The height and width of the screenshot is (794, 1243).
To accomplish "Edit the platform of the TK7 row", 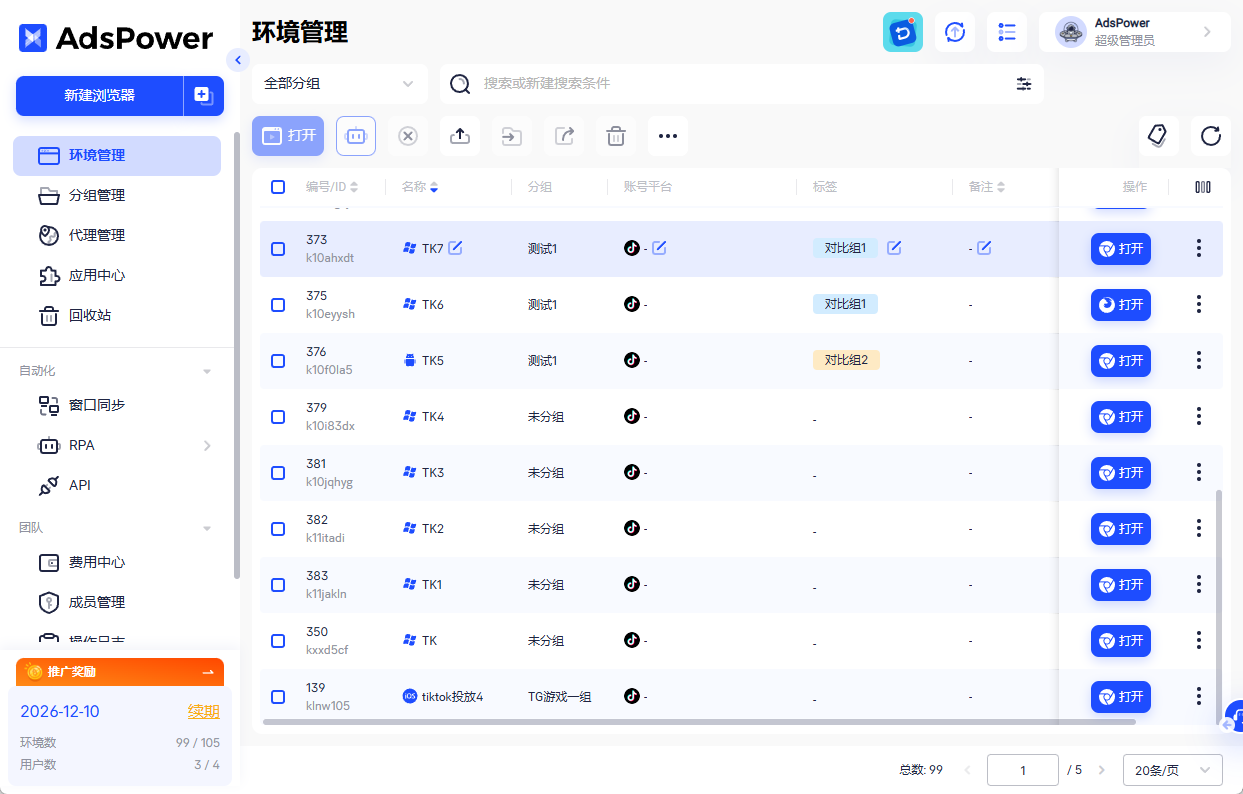I will [659, 248].
